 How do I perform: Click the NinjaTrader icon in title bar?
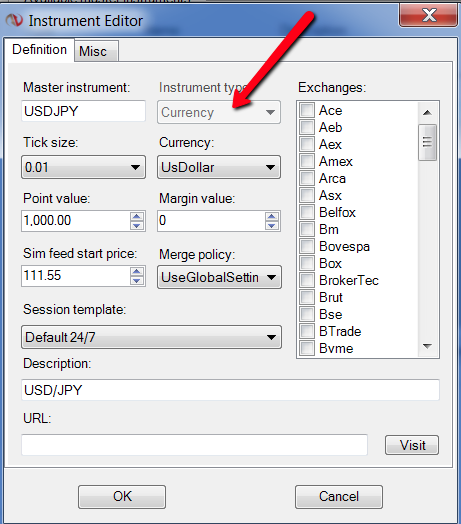click(14, 20)
